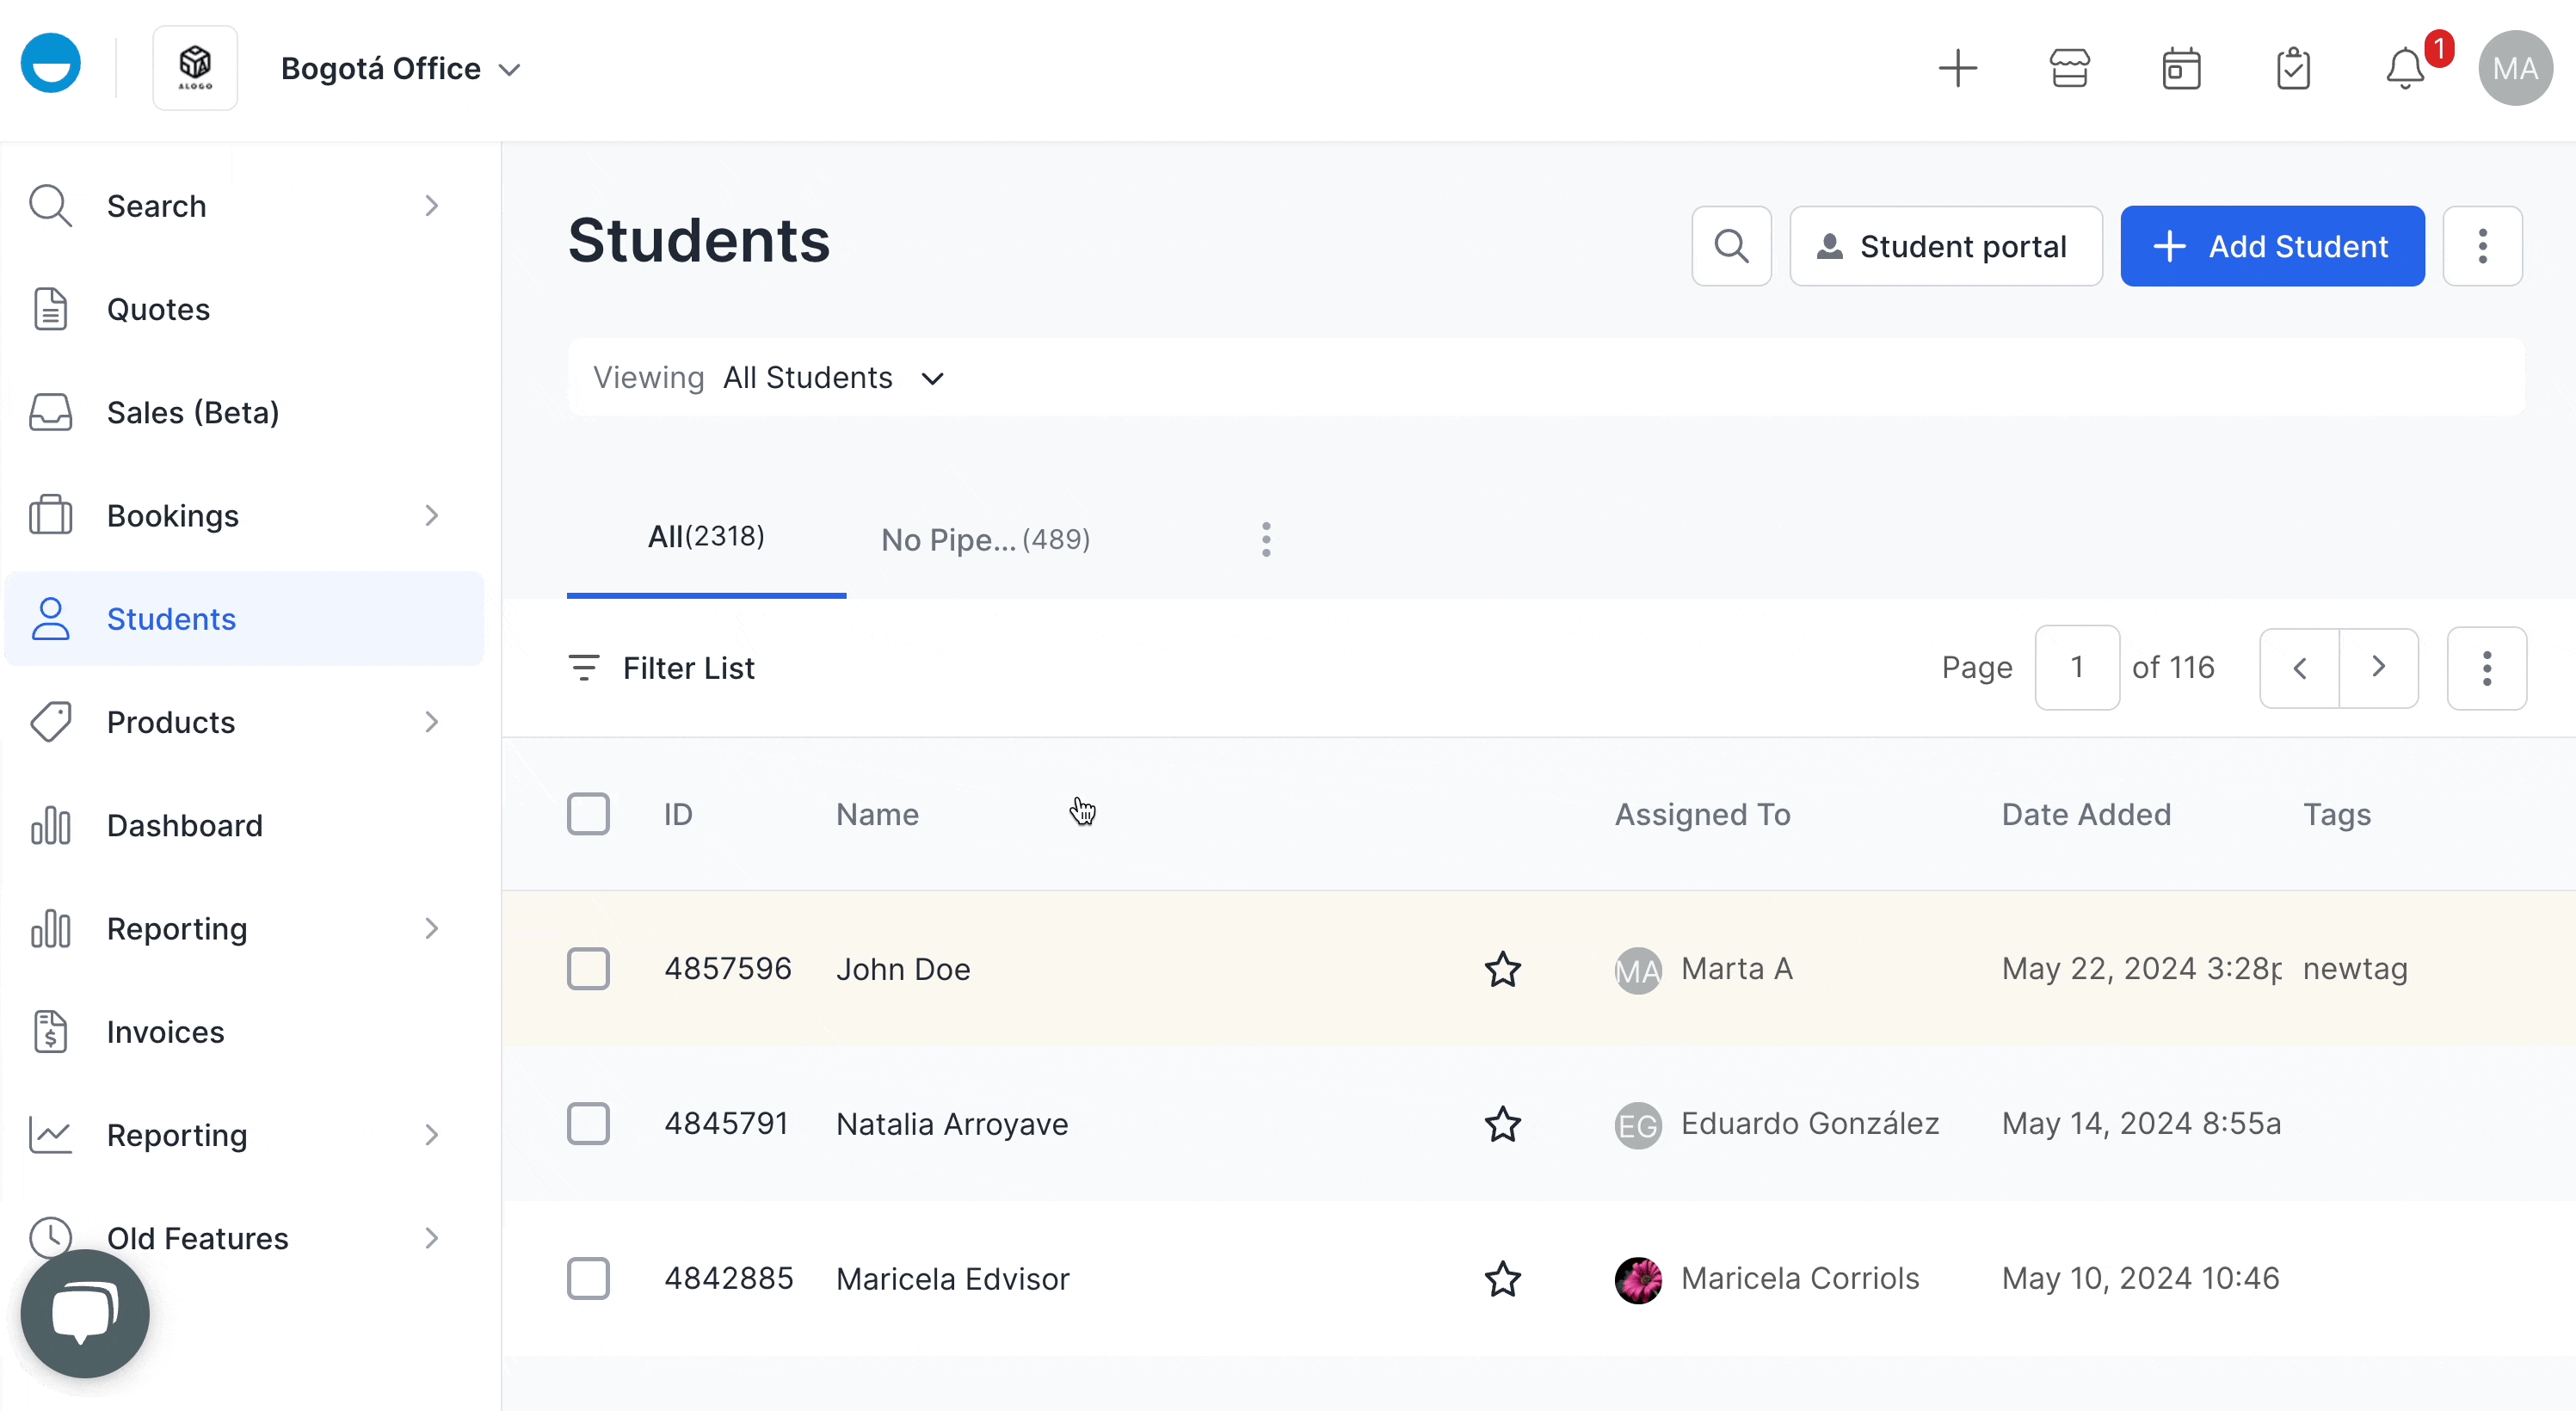Switch to No Pipe... (489) tab
The image size is (2576, 1411).
tap(983, 539)
